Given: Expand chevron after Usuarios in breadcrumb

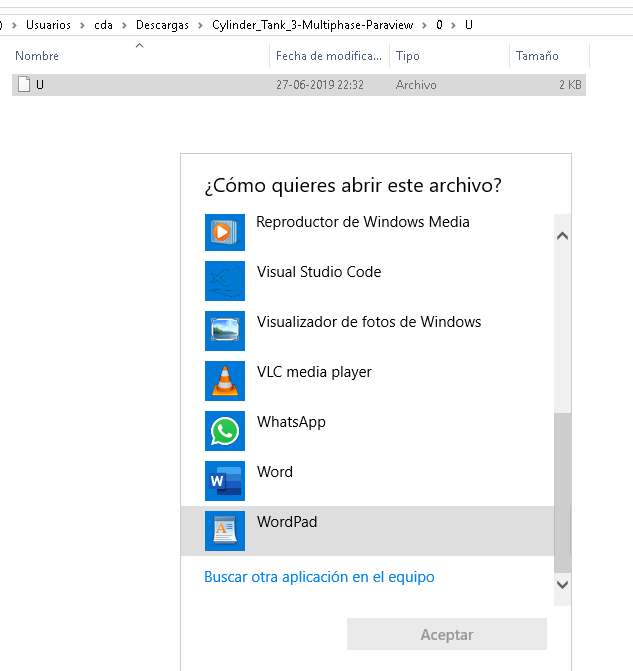Looking at the screenshot, I should 82,26.
